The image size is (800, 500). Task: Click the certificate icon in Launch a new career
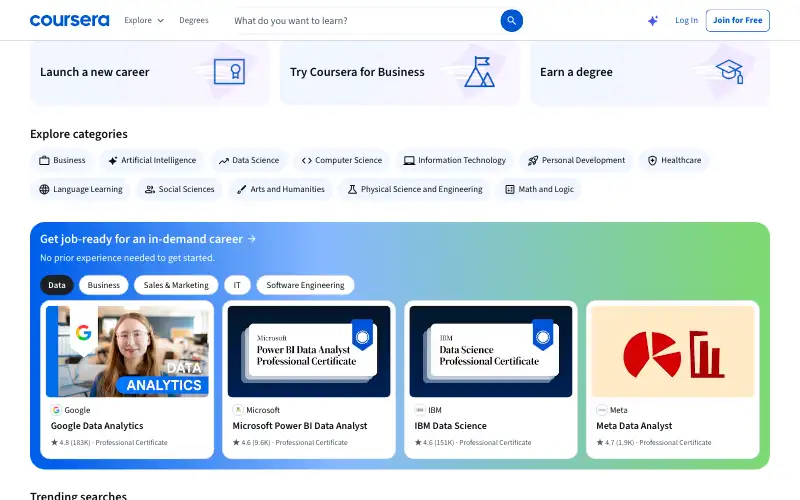click(229, 71)
